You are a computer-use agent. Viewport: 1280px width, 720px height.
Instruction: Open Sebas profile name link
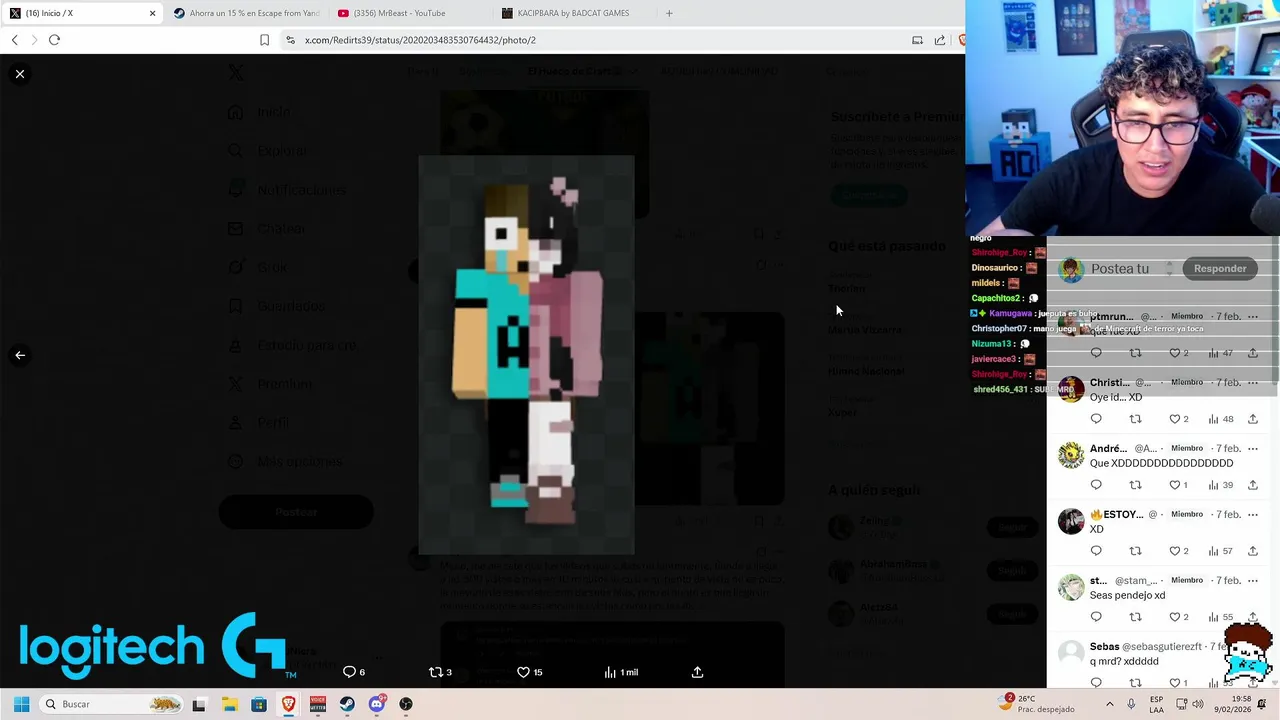click(x=1104, y=647)
